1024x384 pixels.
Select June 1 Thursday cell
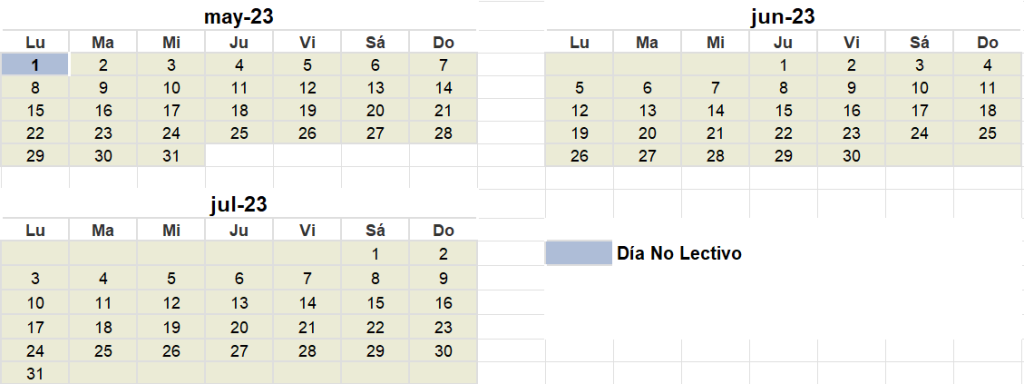[783, 65]
